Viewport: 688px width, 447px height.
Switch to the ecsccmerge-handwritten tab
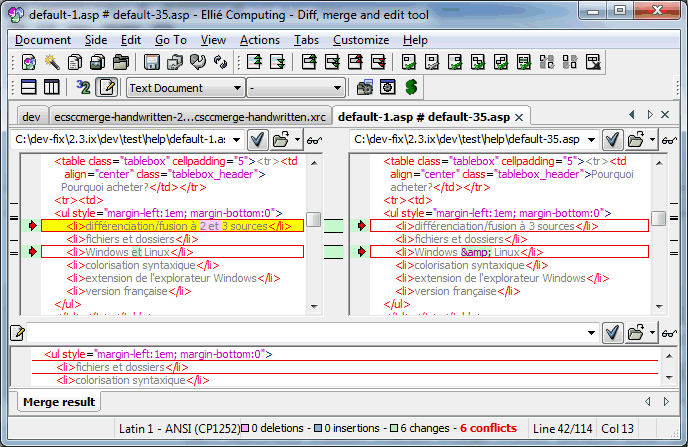point(190,117)
